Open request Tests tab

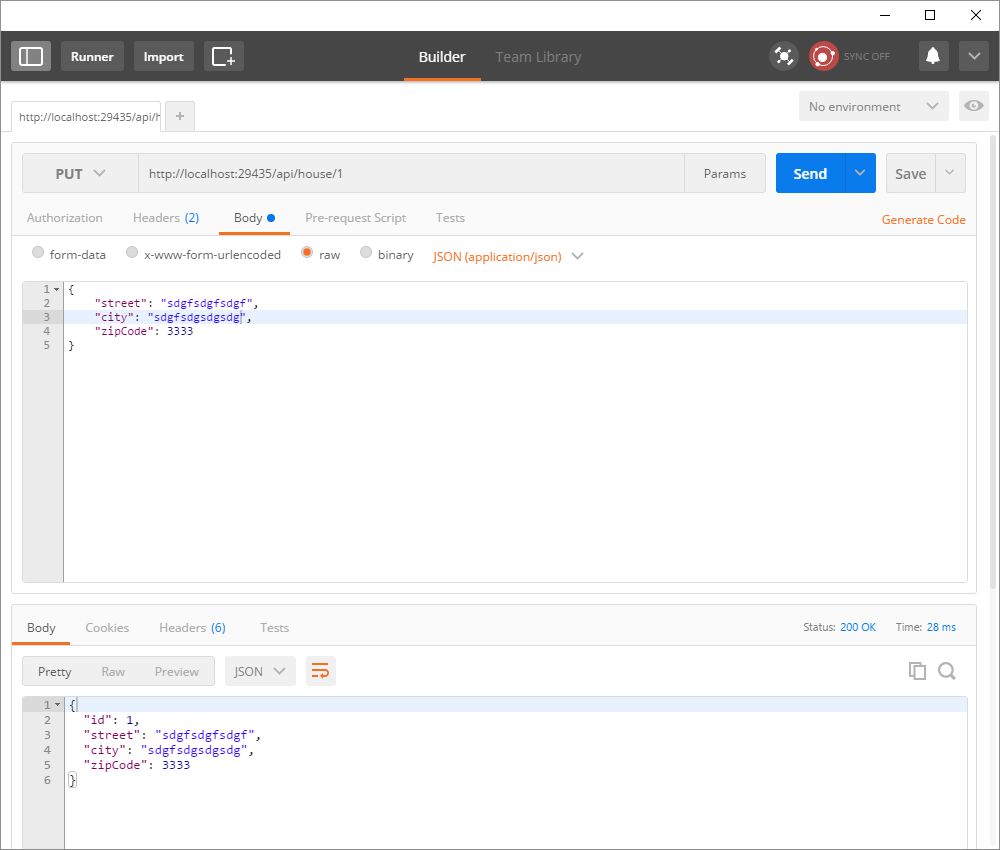pos(450,217)
